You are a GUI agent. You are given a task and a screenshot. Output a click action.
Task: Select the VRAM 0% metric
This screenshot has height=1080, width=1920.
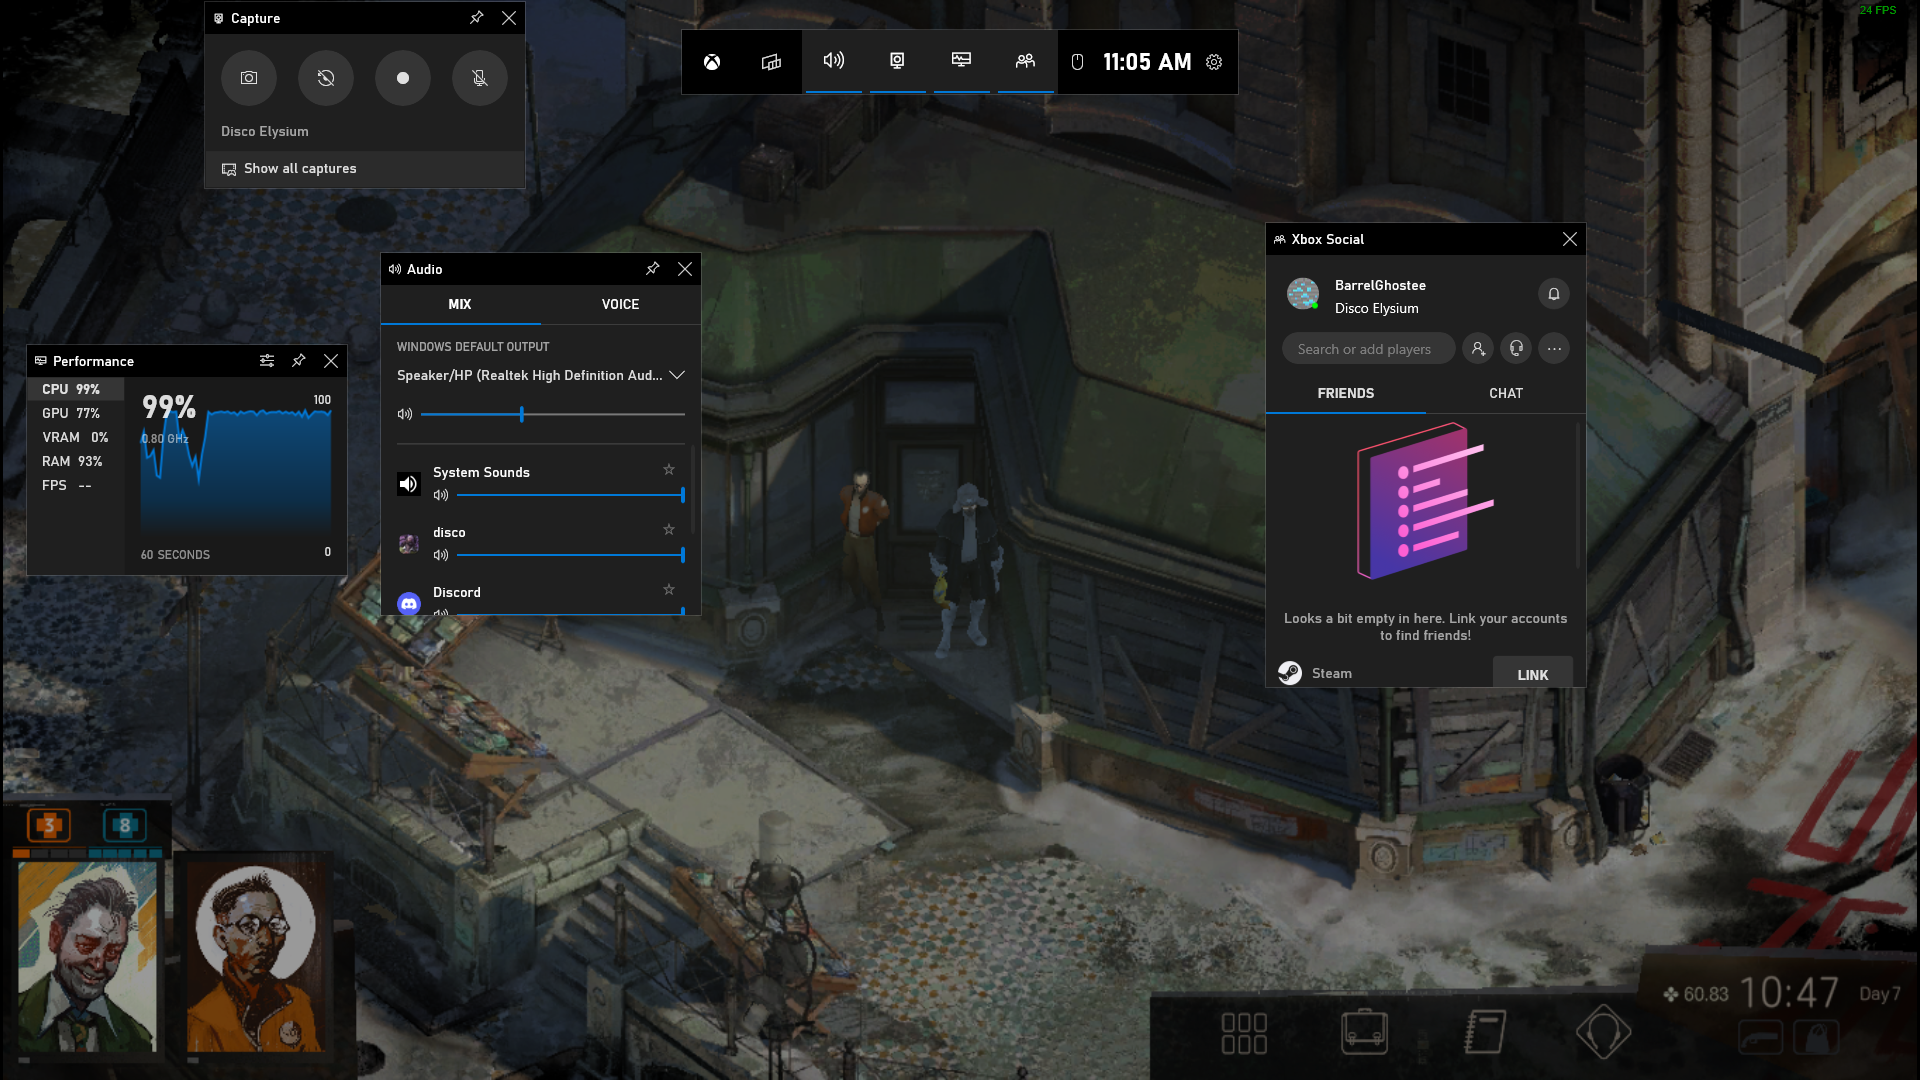76,437
